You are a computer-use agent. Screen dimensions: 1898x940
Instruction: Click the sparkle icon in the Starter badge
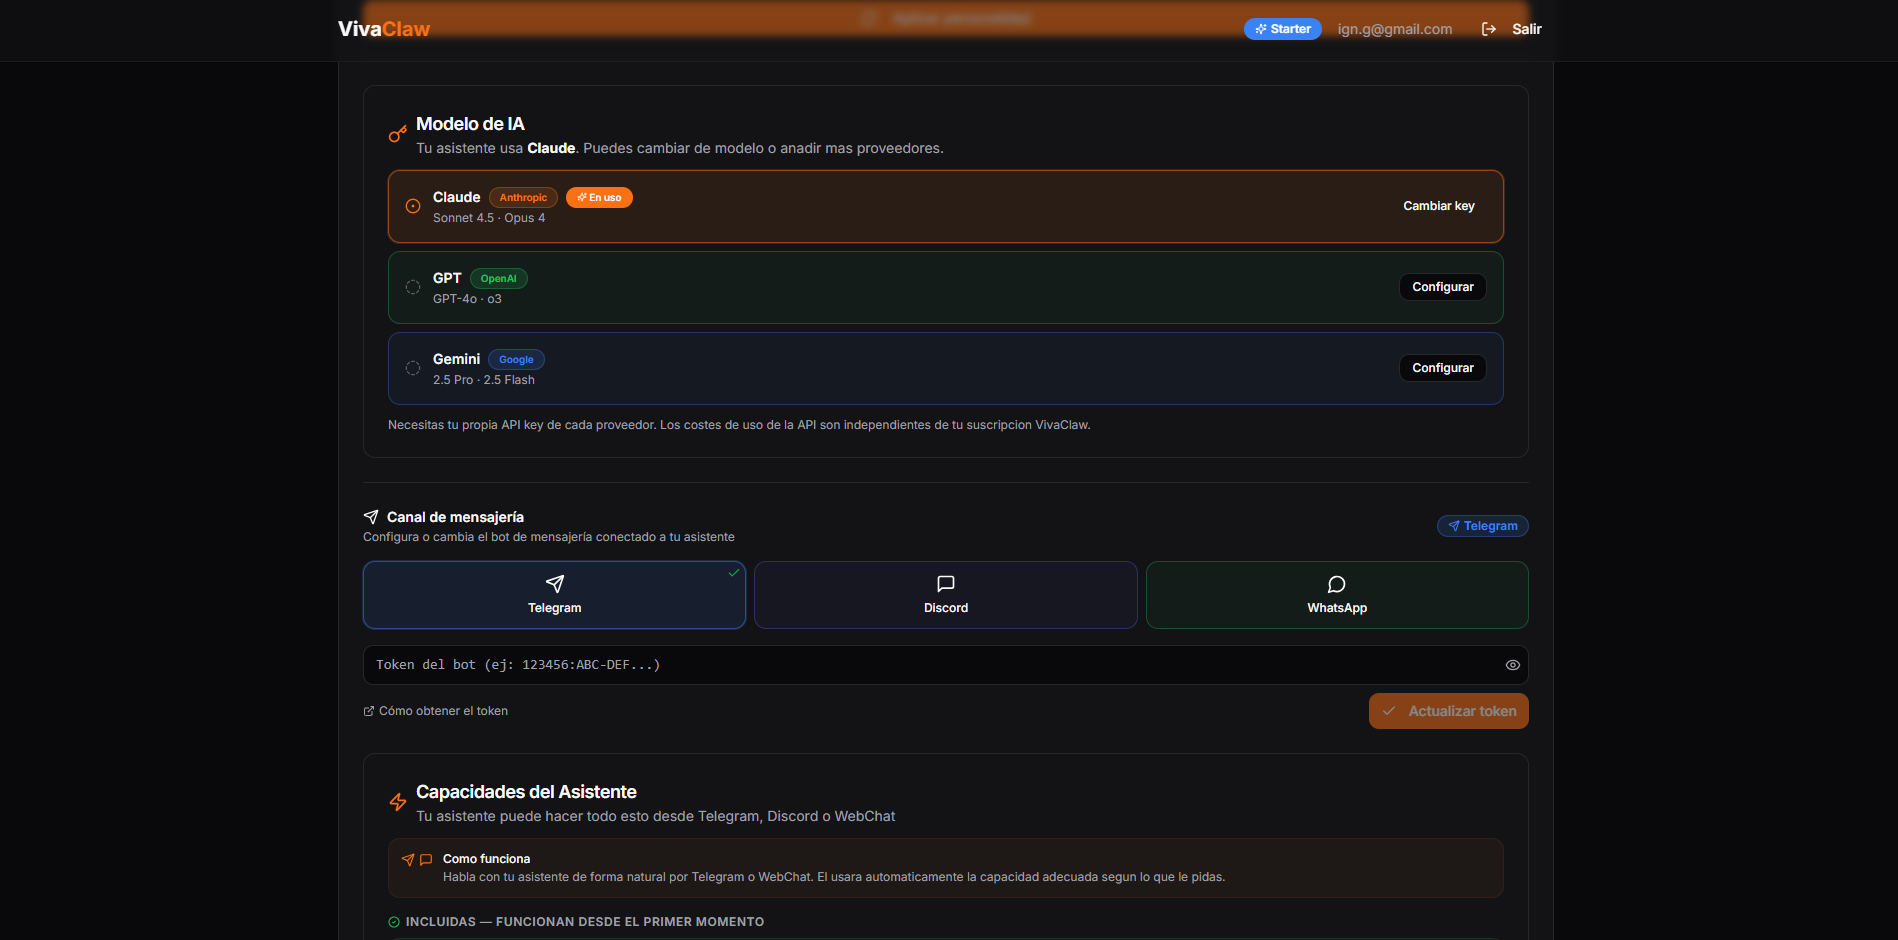pyautogui.click(x=1261, y=29)
